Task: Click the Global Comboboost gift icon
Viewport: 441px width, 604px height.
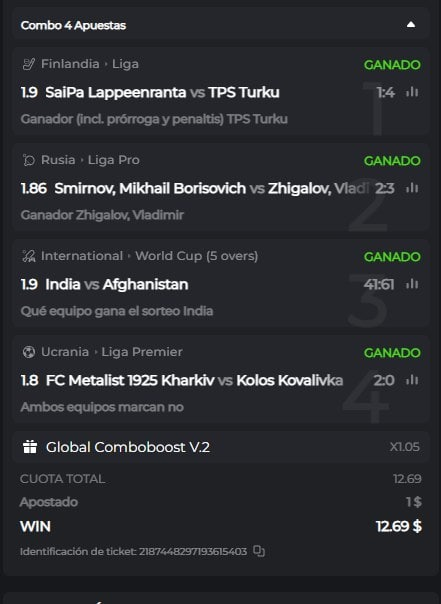Action: (30, 447)
